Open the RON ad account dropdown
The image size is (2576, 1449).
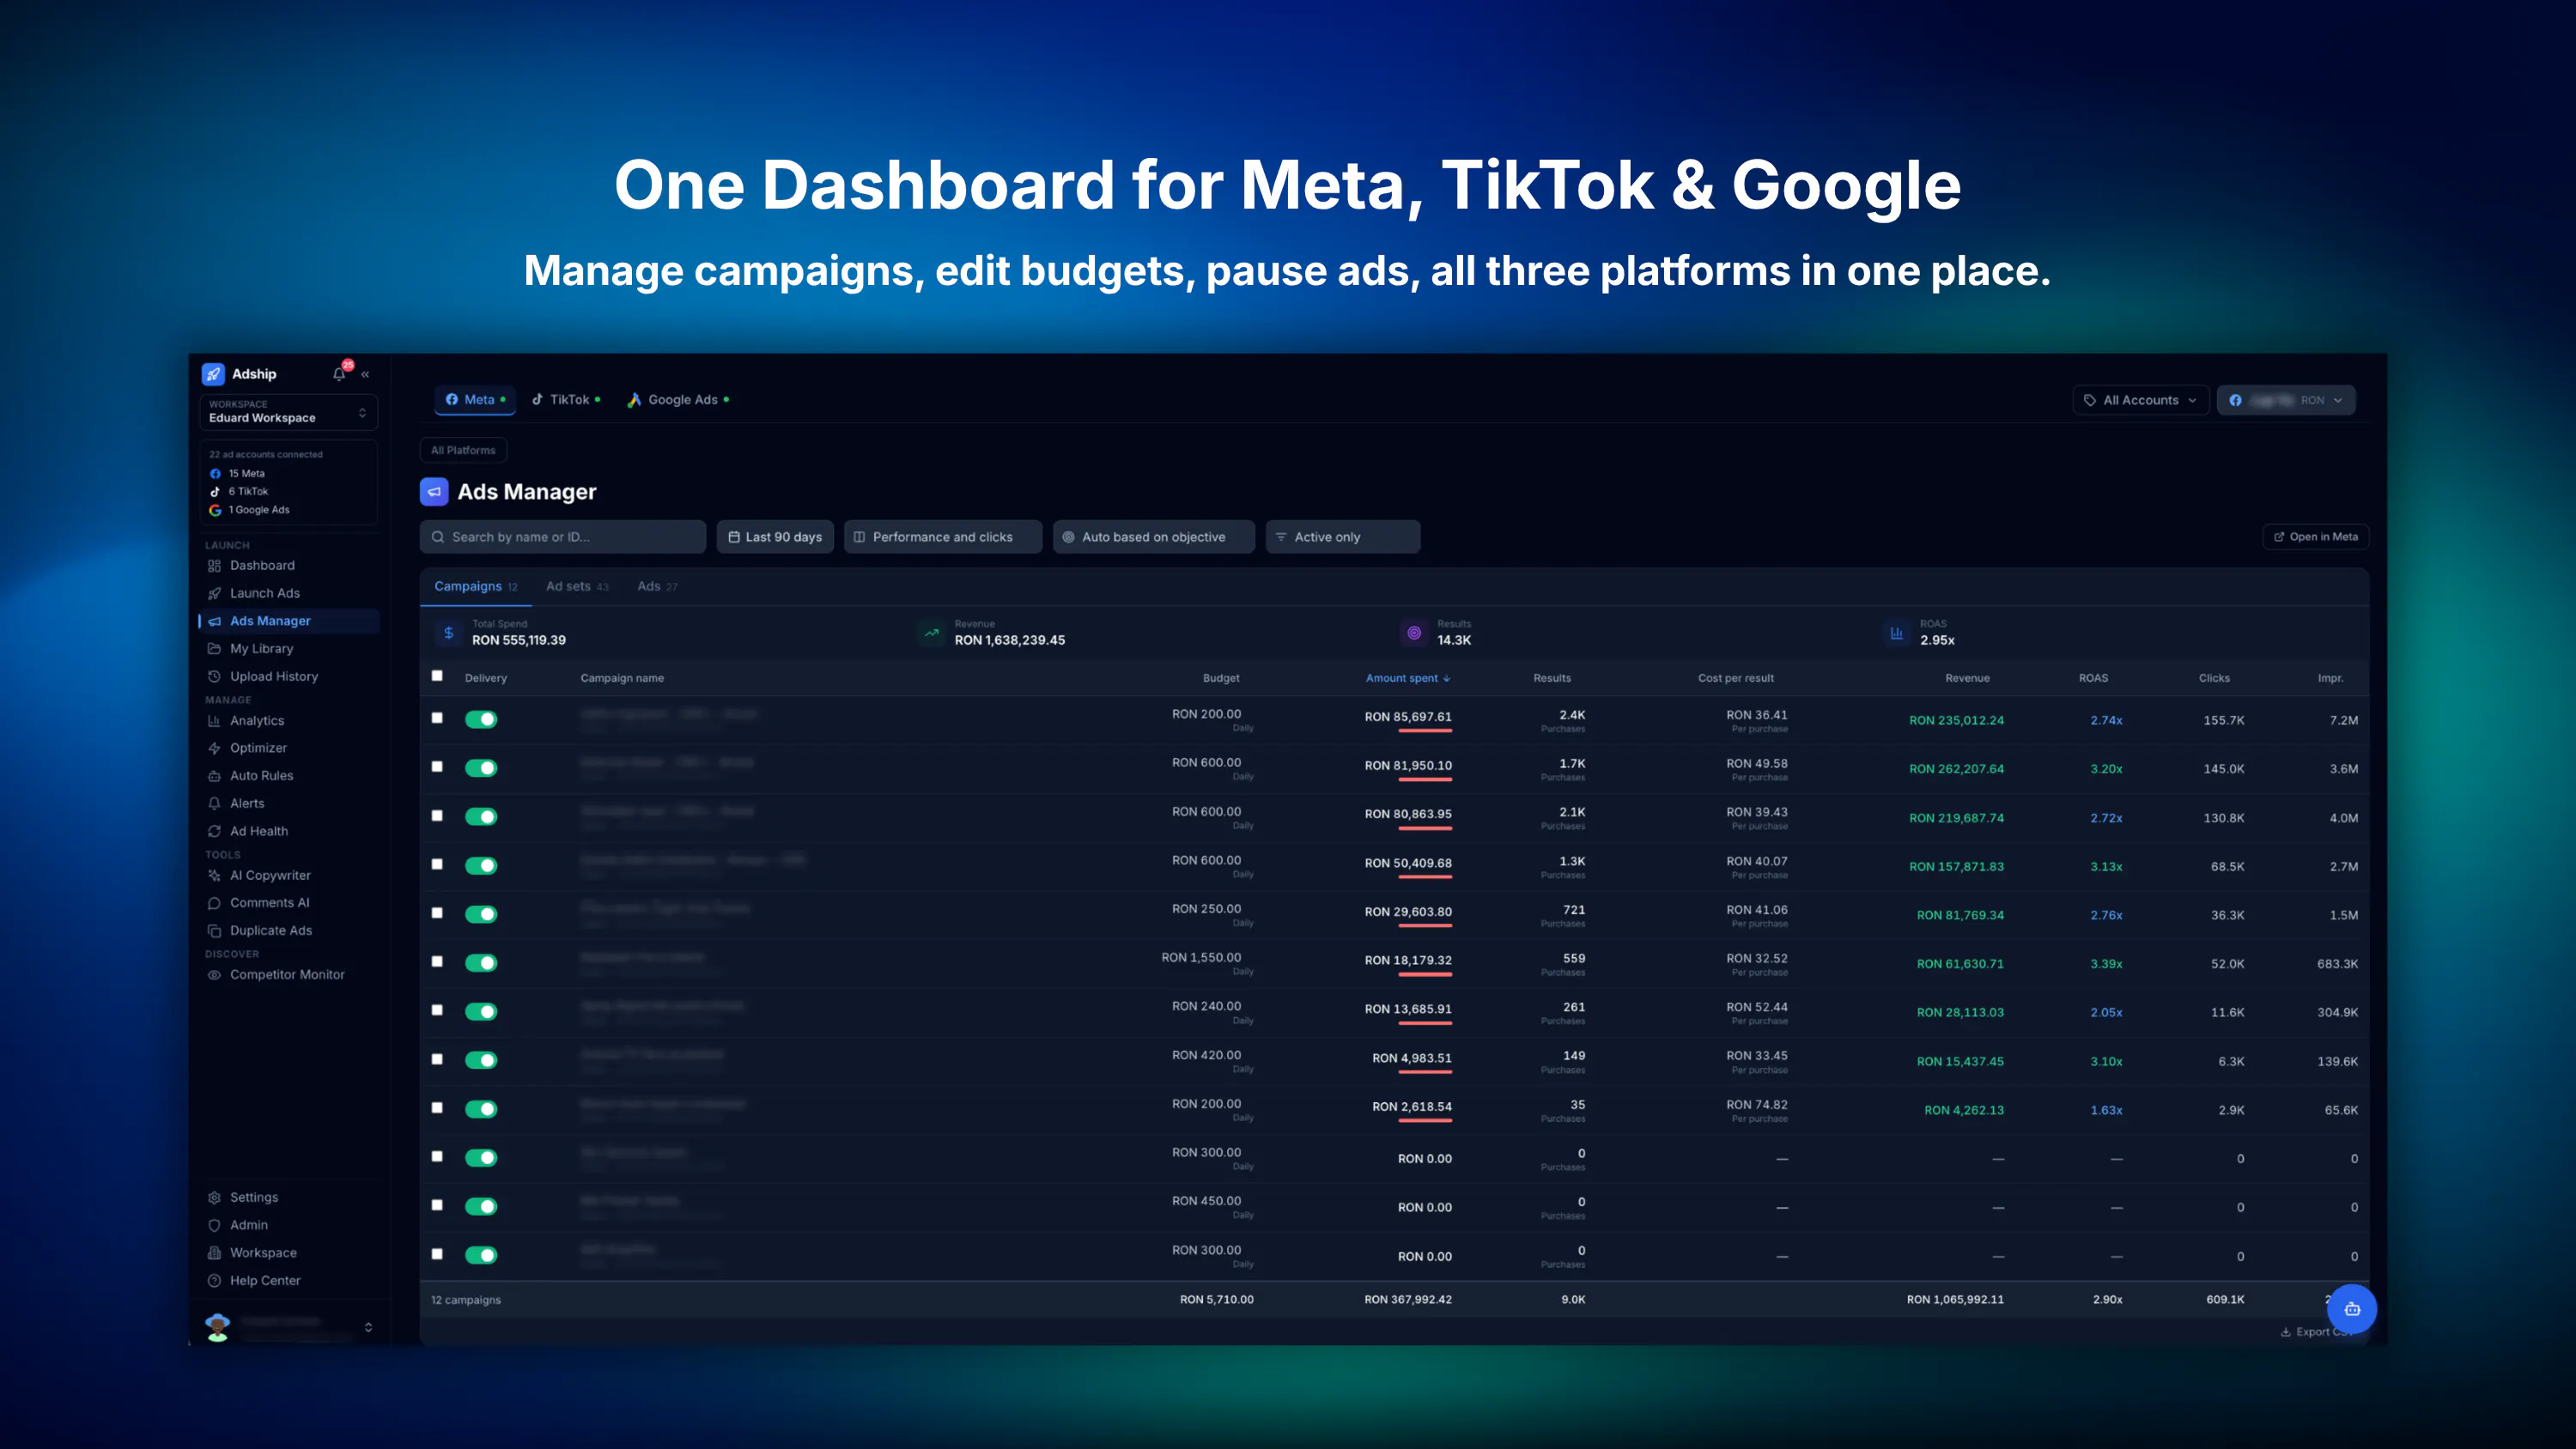[x=2286, y=400]
